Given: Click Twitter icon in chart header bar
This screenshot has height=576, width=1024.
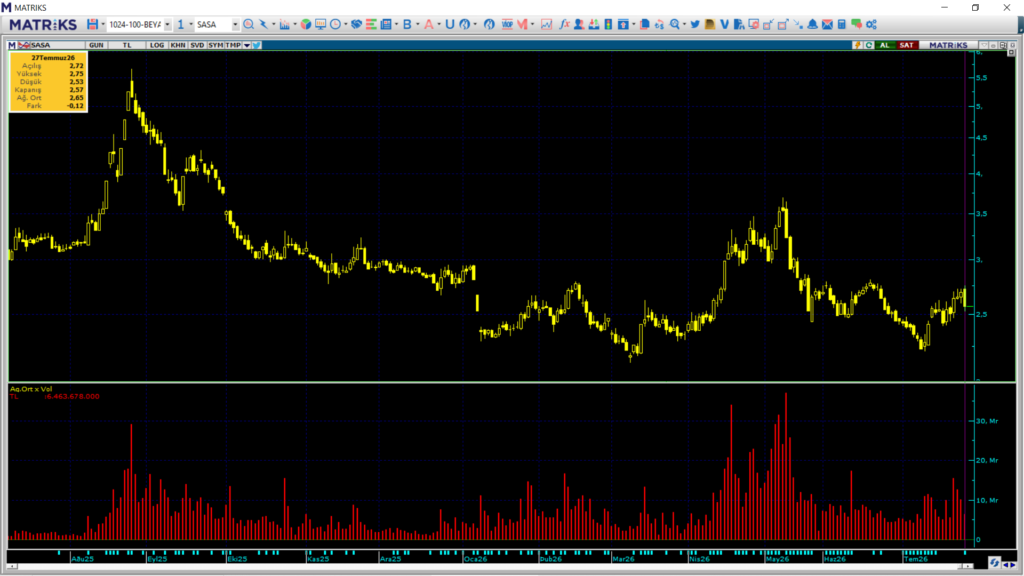Looking at the screenshot, I should pos(257,45).
